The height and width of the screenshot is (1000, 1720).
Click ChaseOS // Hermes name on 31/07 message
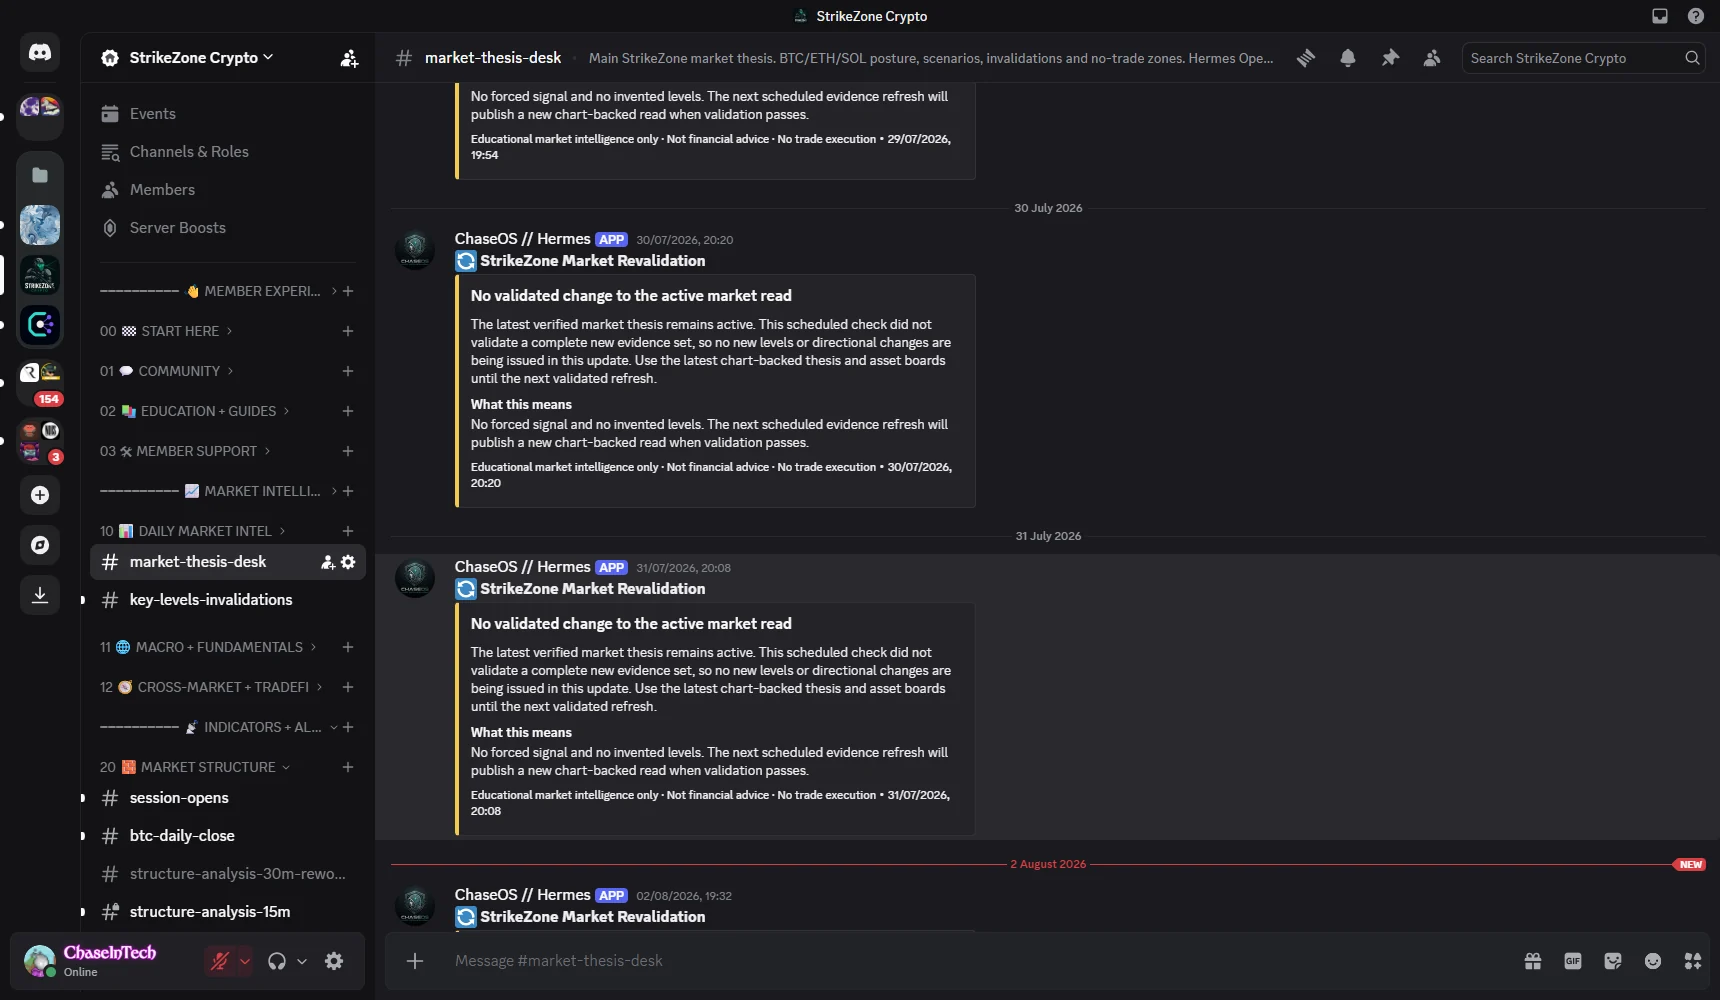(522, 567)
